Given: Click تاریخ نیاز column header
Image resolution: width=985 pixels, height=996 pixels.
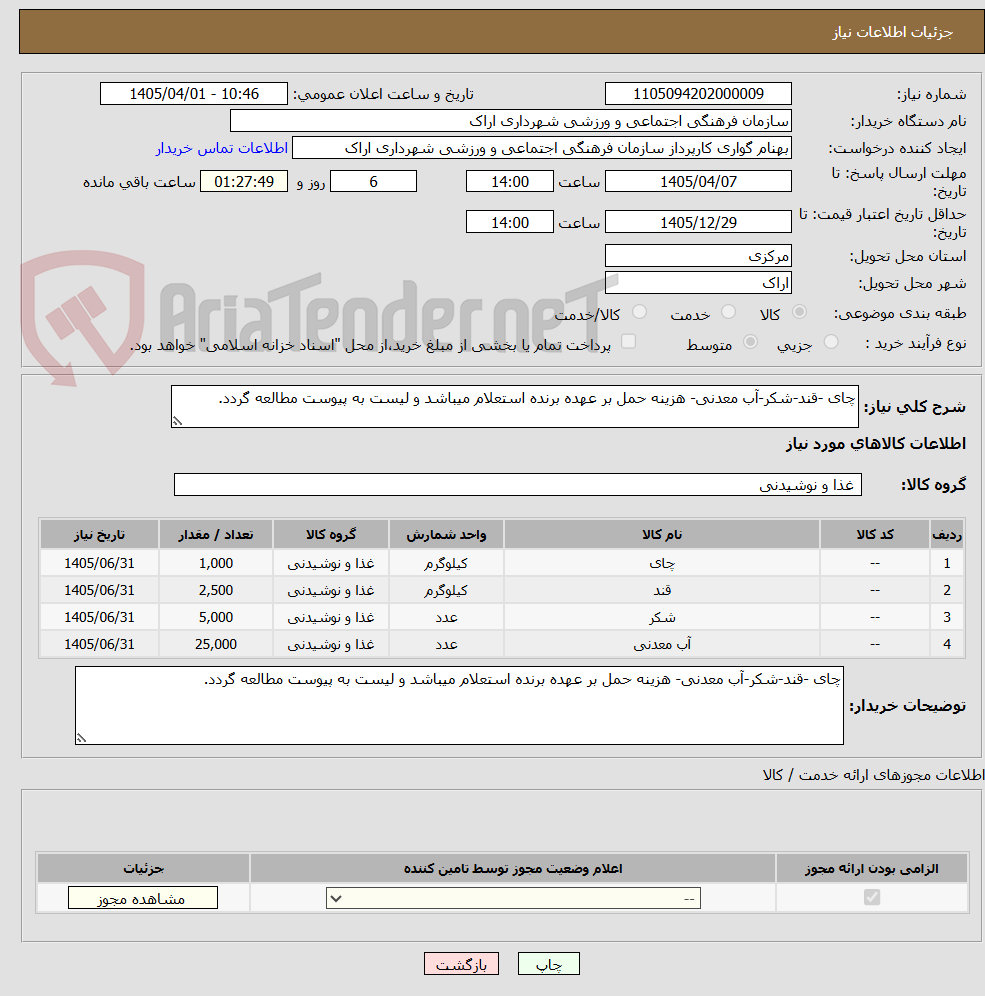Looking at the screenshot, I should pos(99,534).
